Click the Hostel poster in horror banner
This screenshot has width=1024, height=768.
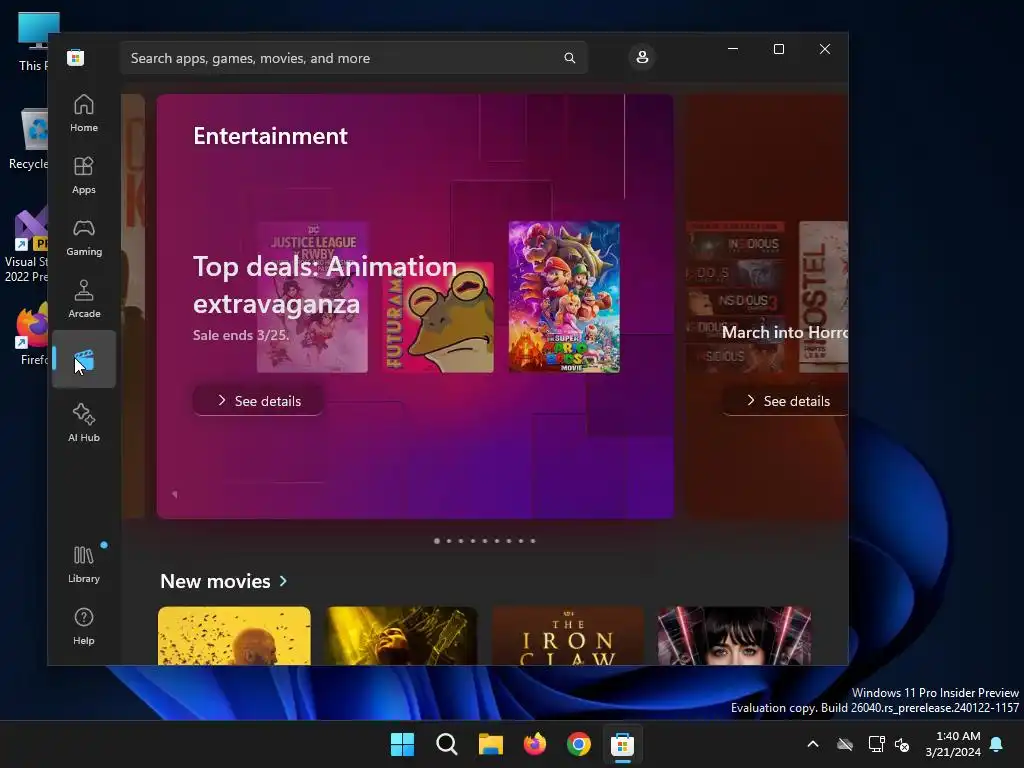click(824, 296)
